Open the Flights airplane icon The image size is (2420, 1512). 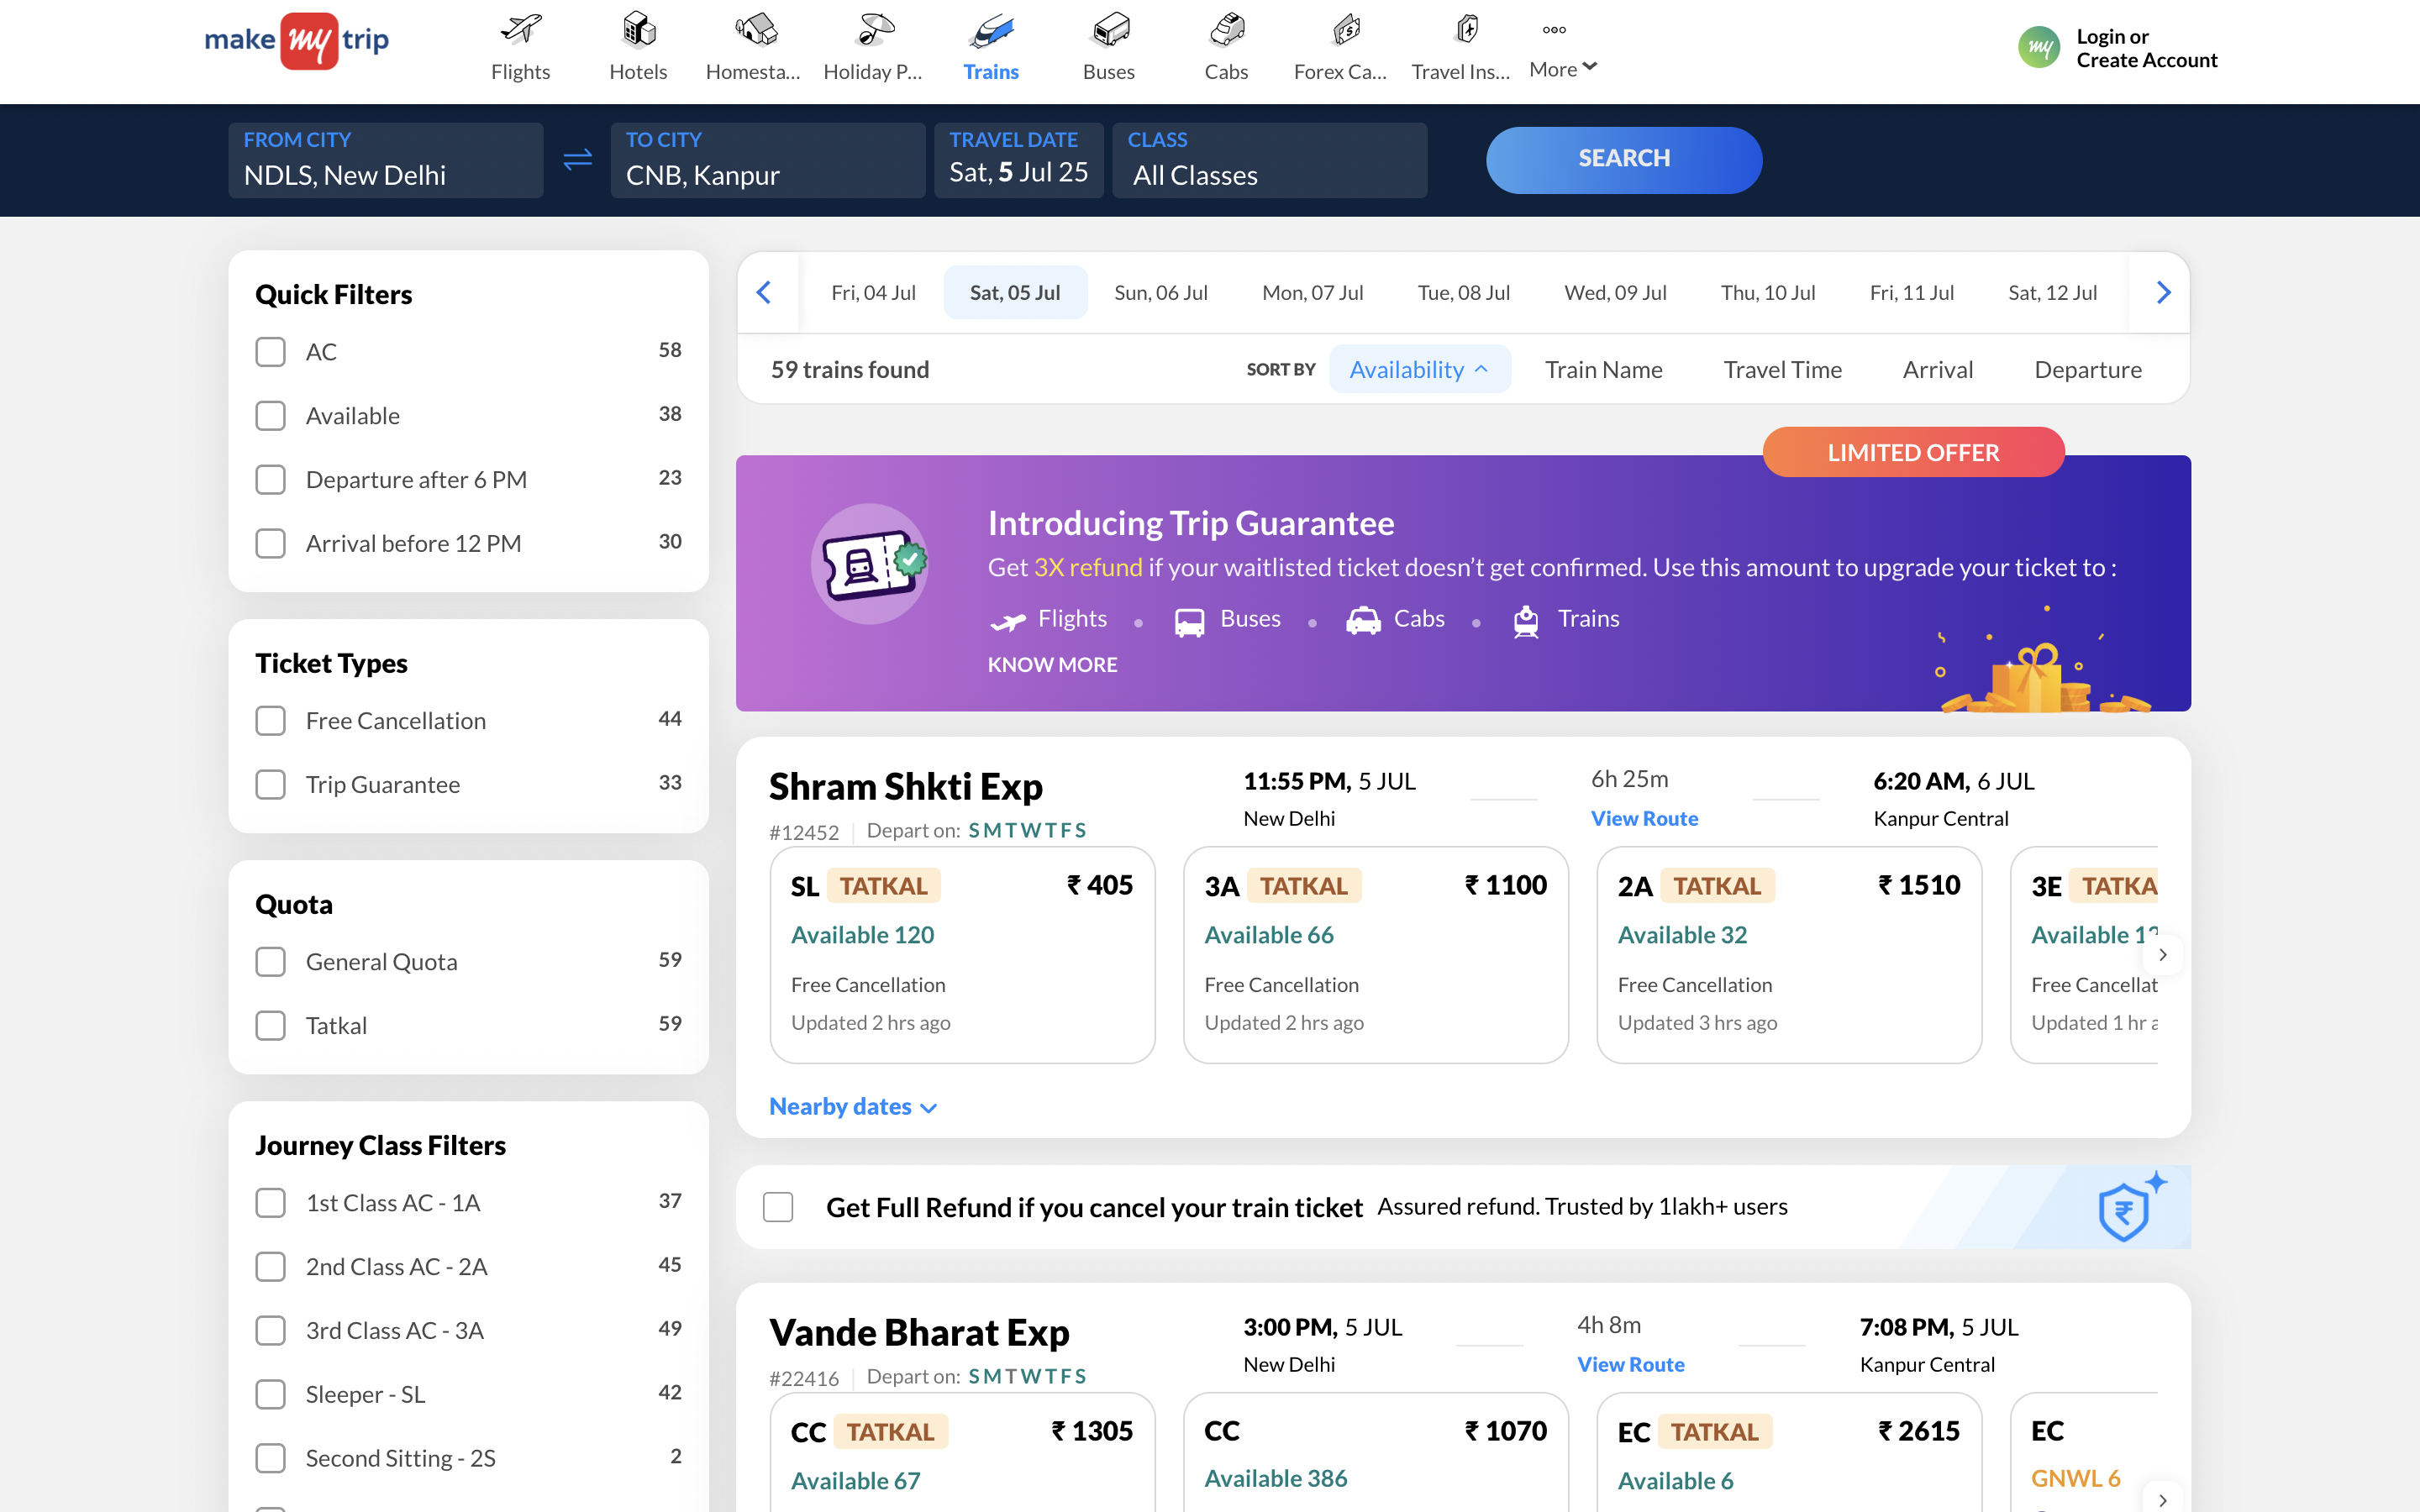tap(520, 30)
